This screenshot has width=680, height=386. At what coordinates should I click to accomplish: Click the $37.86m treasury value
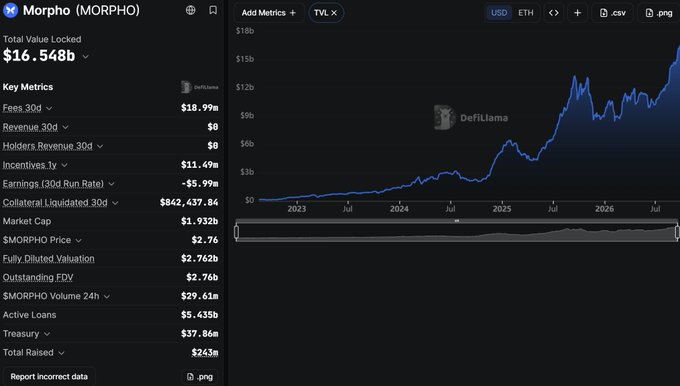pyautogui.click(x=199, y=334)
